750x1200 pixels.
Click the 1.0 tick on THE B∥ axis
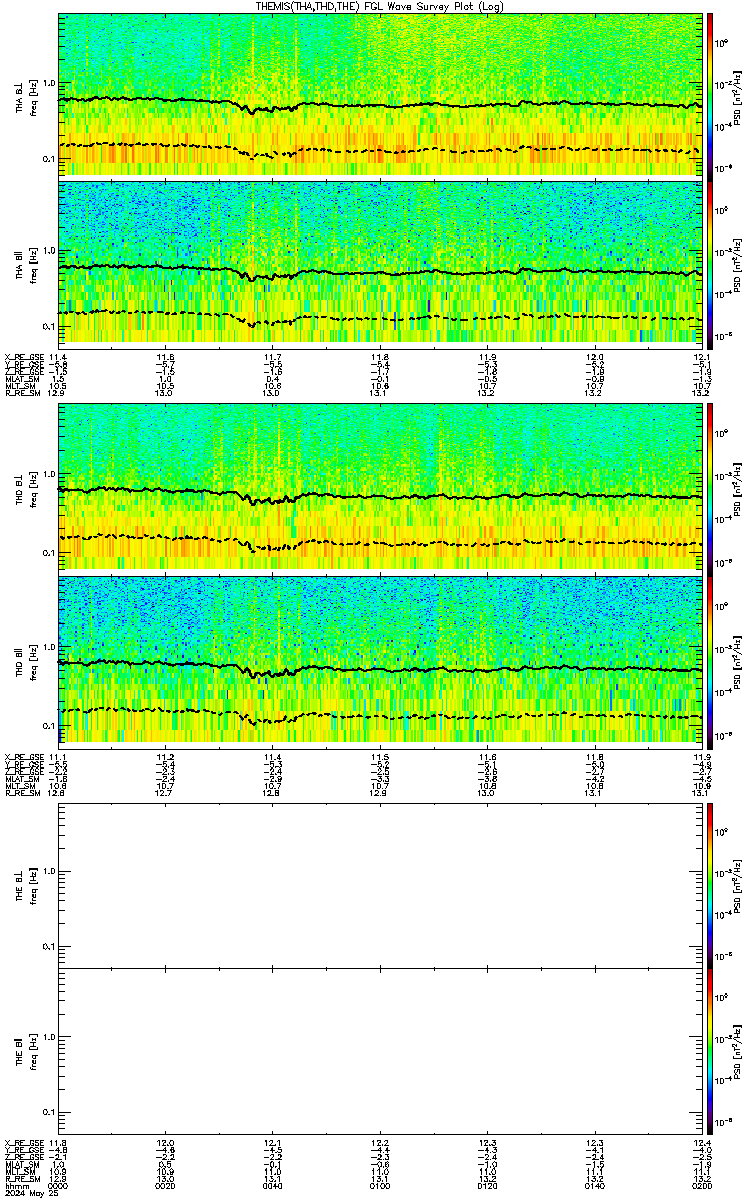point(49,1038)
